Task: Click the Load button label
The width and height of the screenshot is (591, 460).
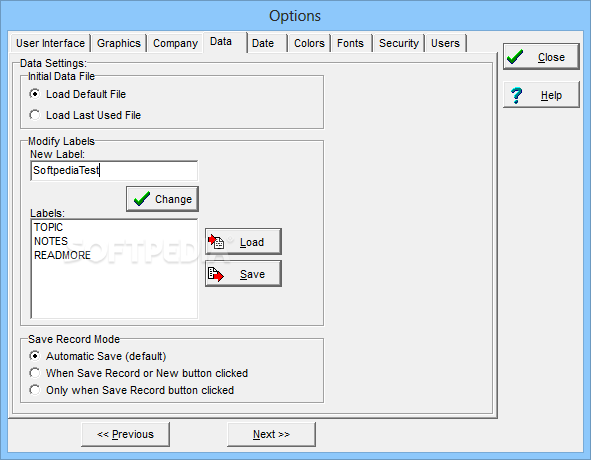Action: click(252, 242)
